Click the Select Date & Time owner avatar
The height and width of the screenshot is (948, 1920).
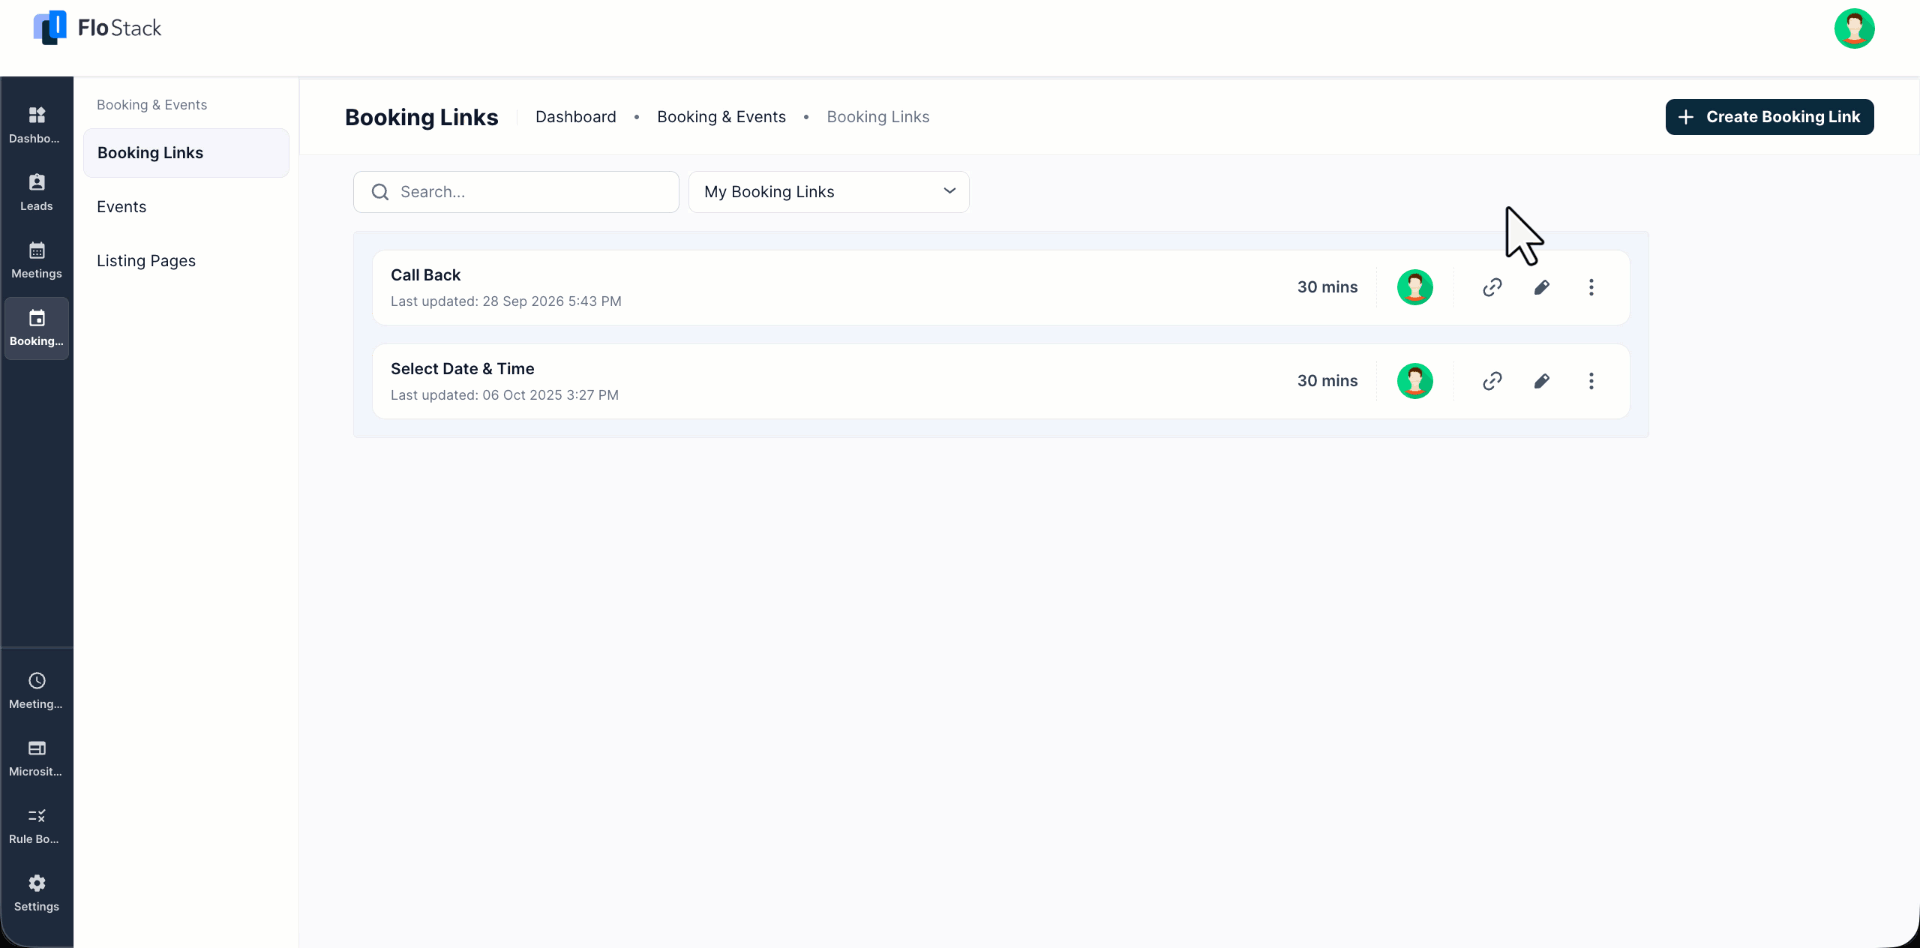[x=1415, y=381]
